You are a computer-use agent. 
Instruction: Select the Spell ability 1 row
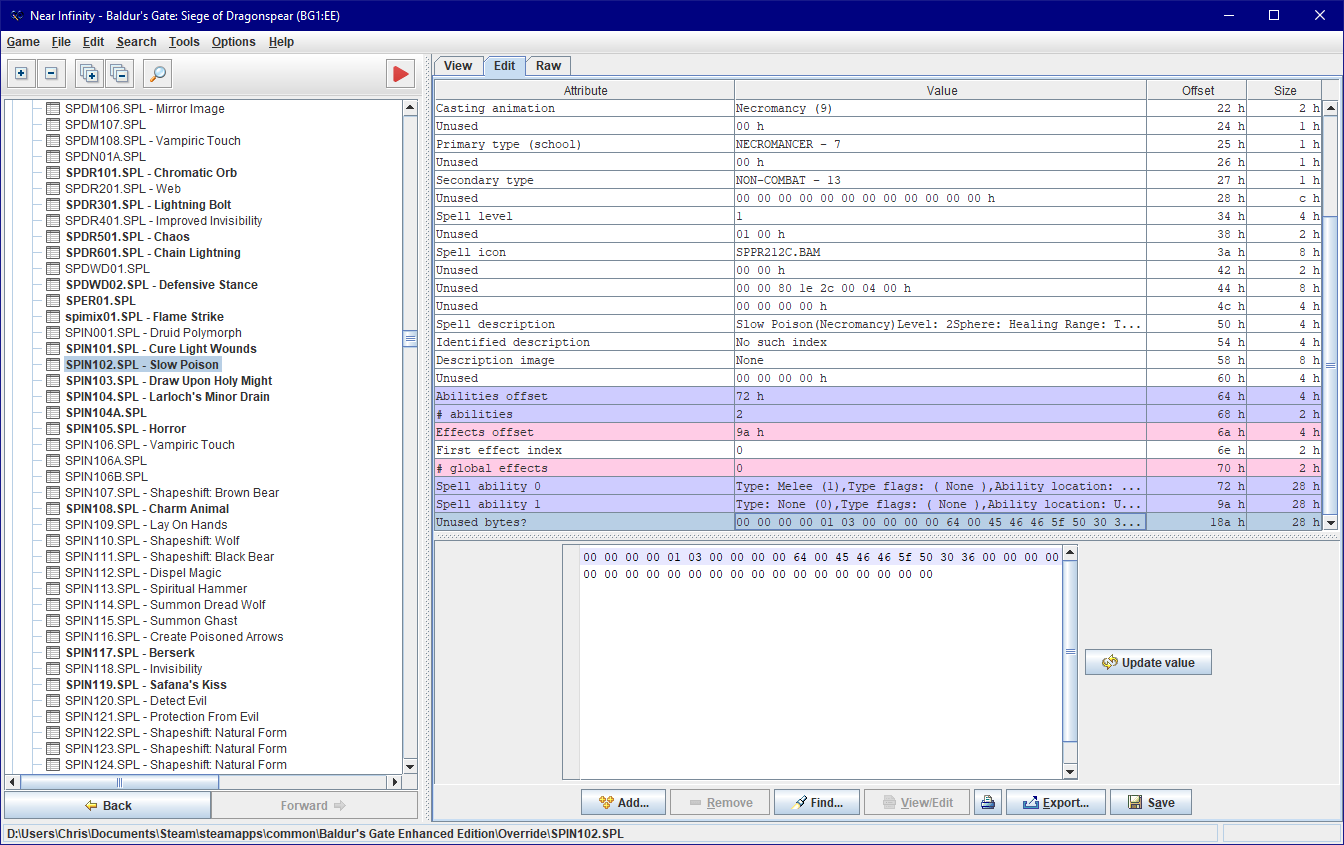878,504
